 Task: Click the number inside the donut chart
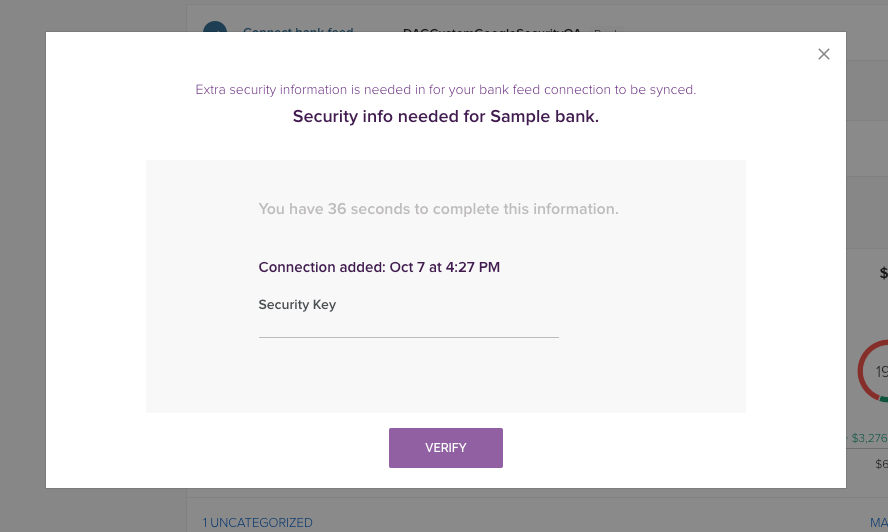pos(881,372)
